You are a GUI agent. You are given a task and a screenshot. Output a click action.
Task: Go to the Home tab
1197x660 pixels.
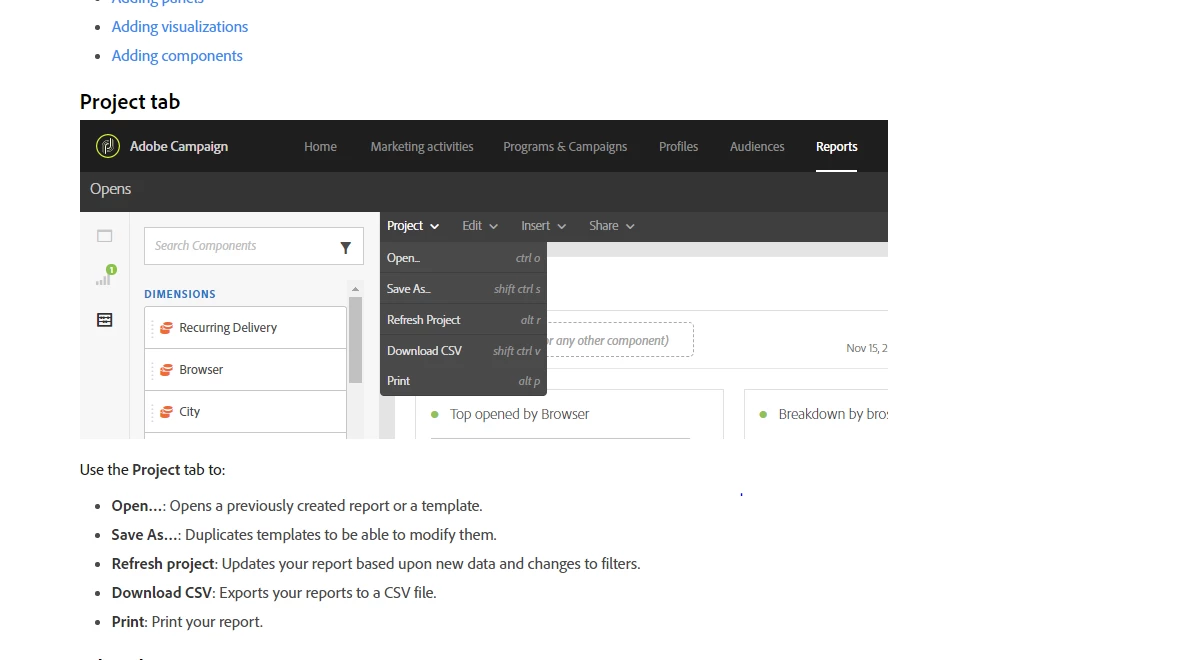[x=320, y=146]
